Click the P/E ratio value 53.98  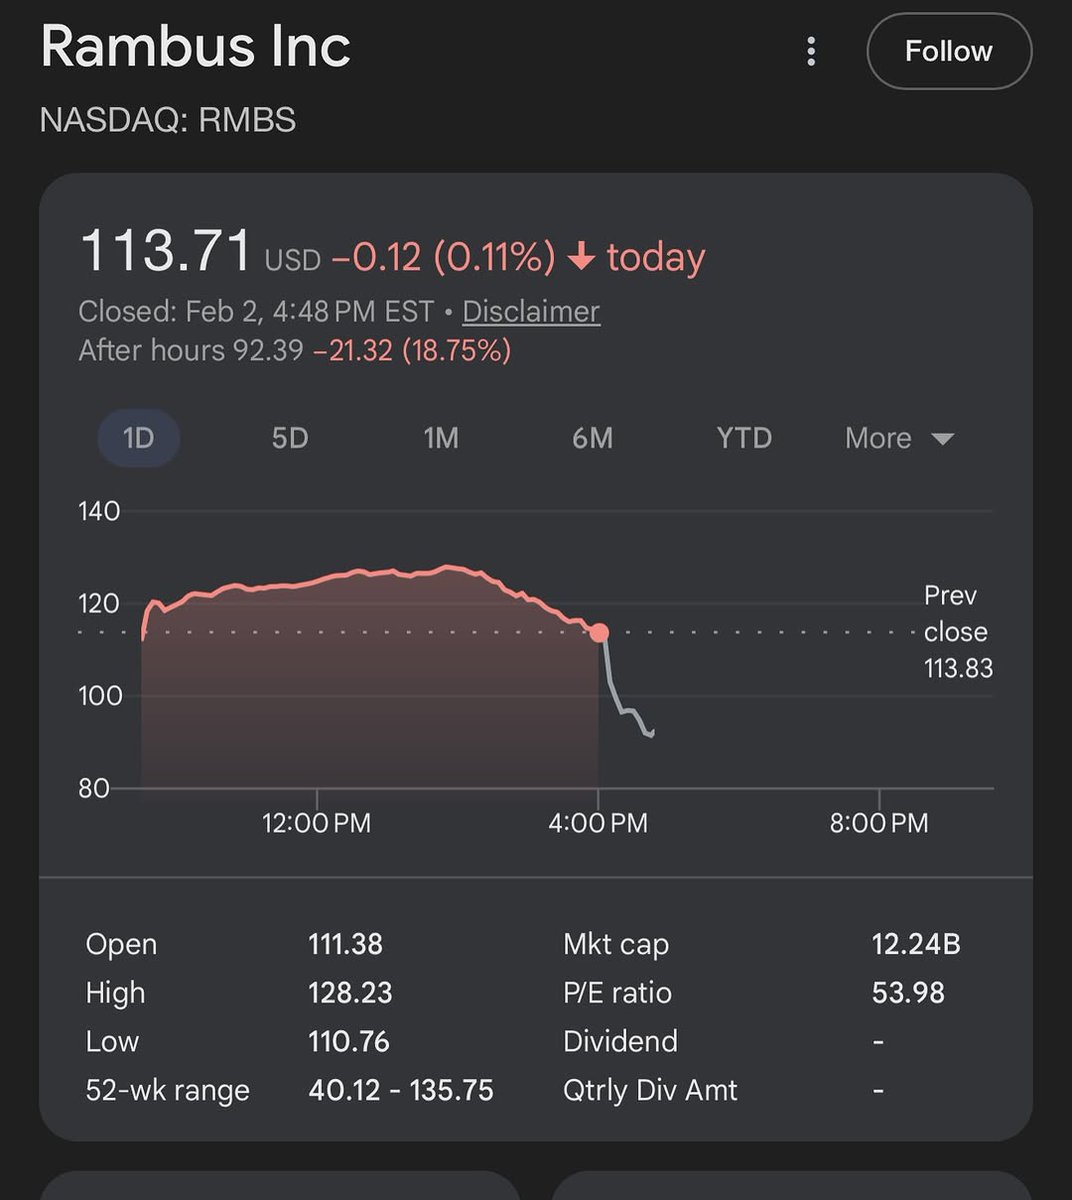908,993
